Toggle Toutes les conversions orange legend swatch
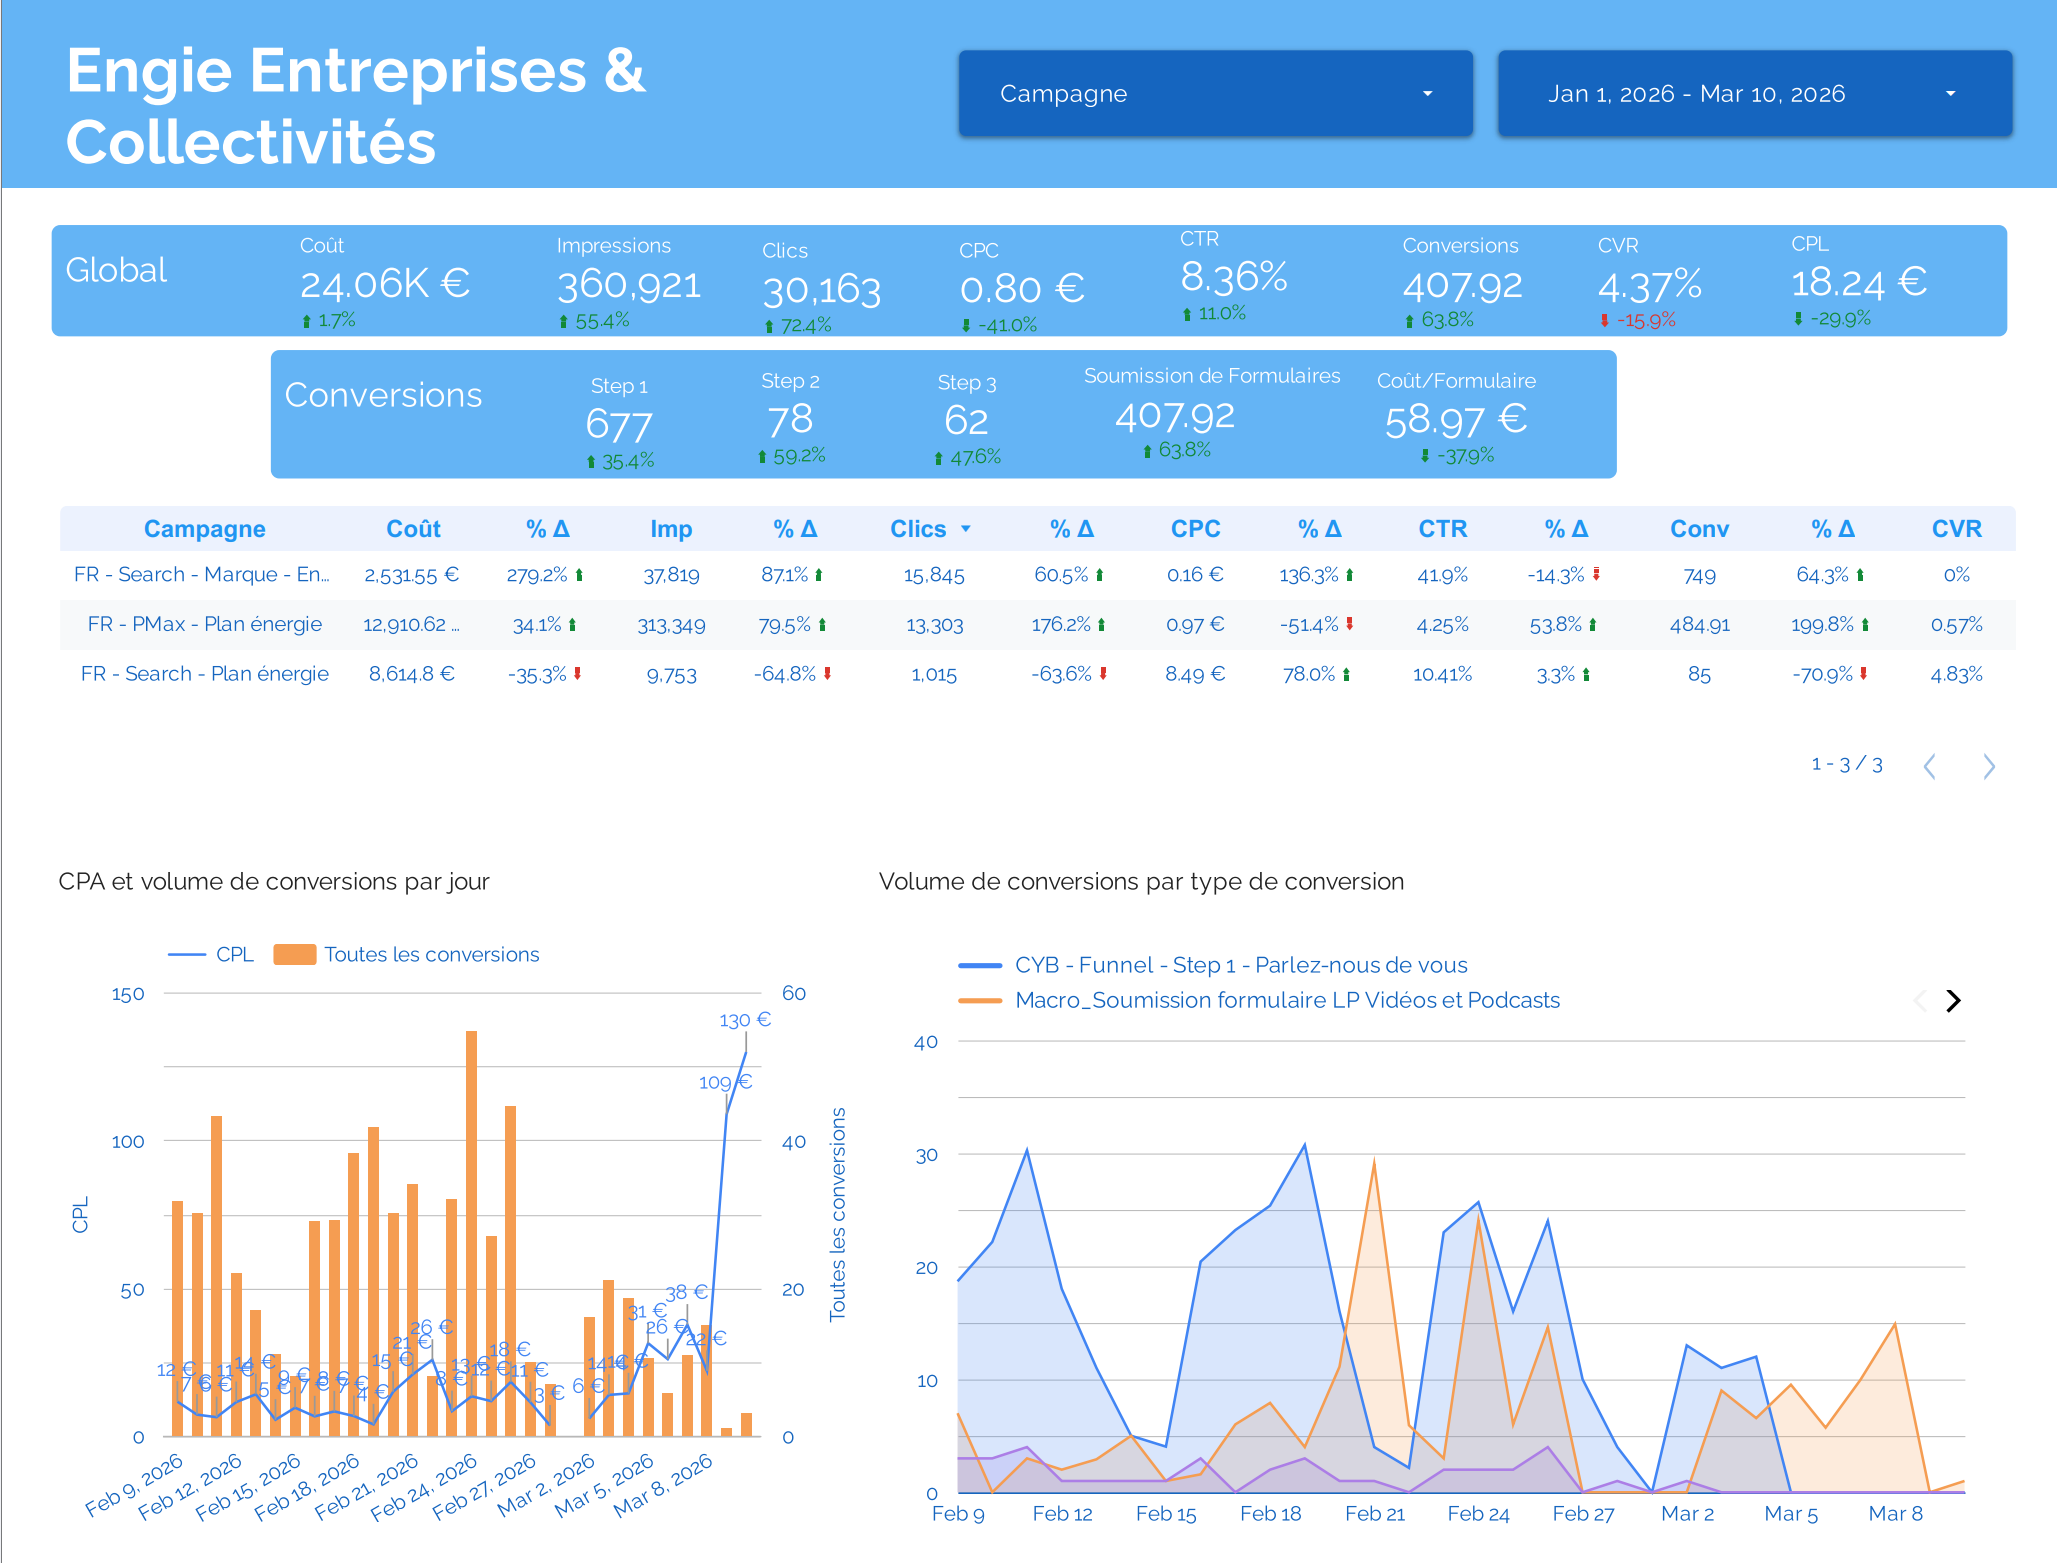Screen dimensions: 2057x1563 point(295,954)
